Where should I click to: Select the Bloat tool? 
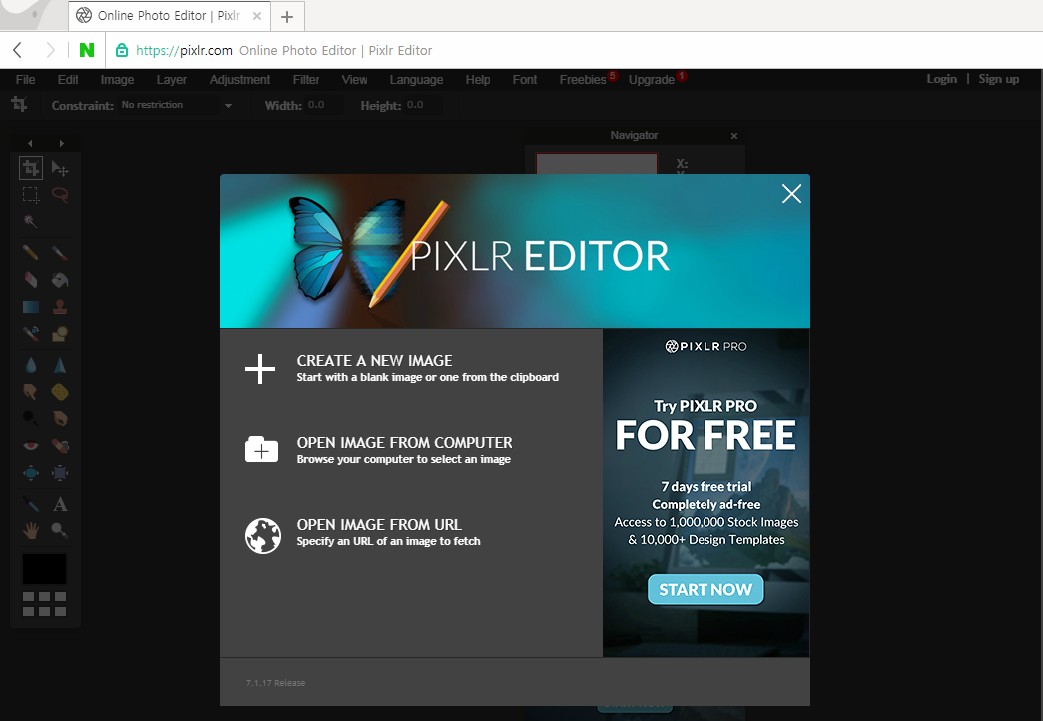(x=31, y=473)
